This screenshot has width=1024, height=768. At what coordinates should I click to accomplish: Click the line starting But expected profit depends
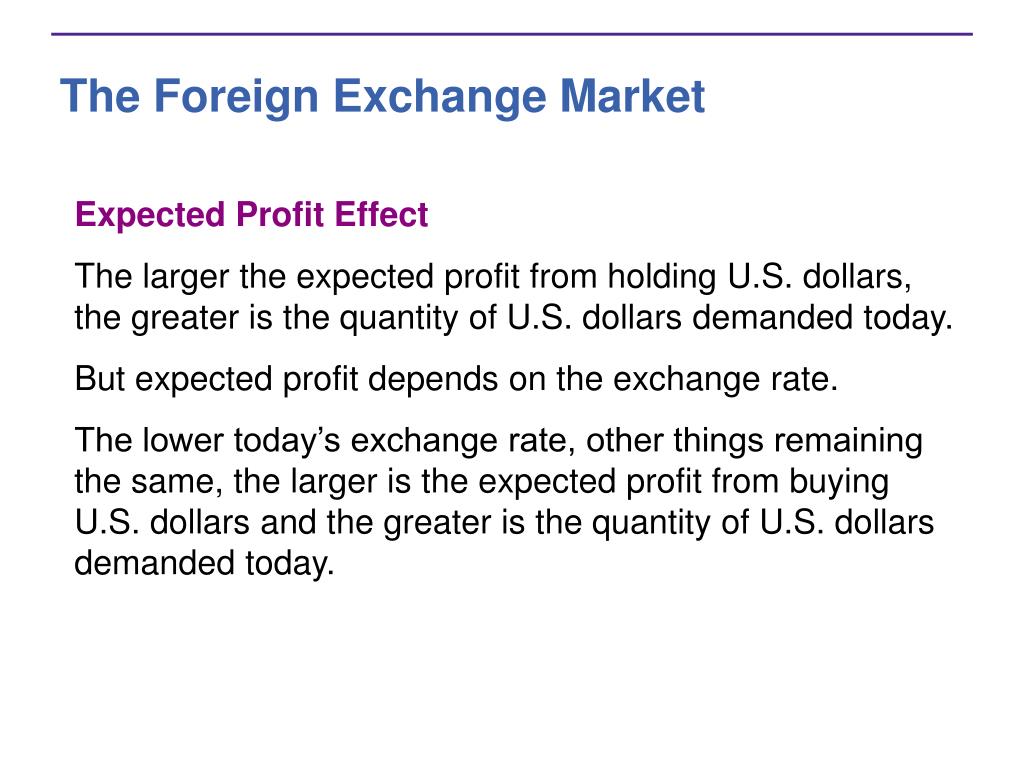[456, 379]
